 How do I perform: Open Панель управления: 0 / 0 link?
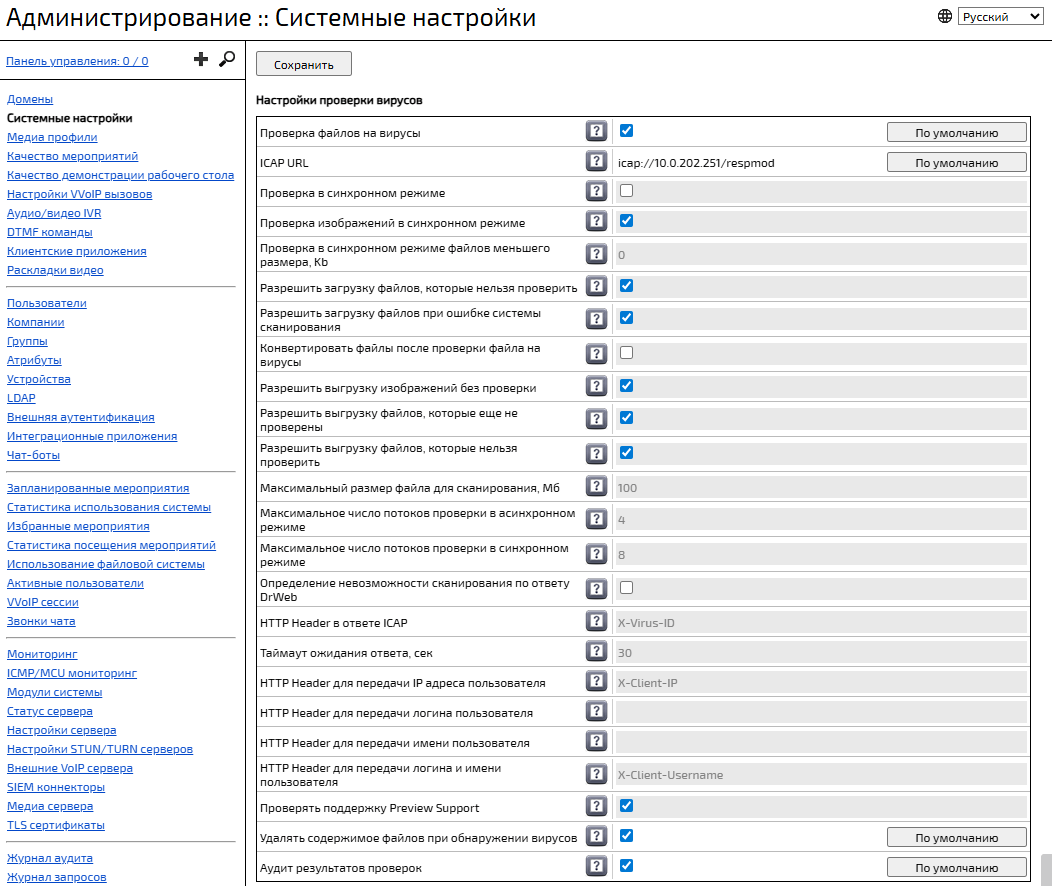(77, 61)
